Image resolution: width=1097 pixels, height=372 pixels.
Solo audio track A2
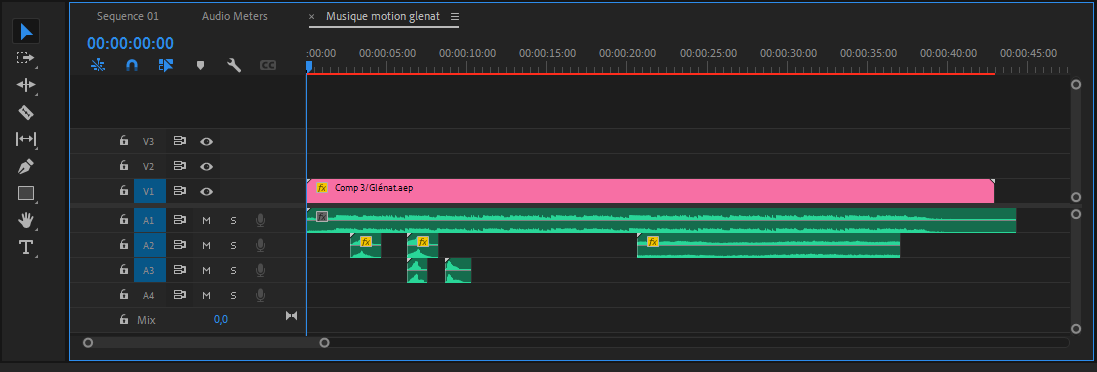[x=234, y=245]
